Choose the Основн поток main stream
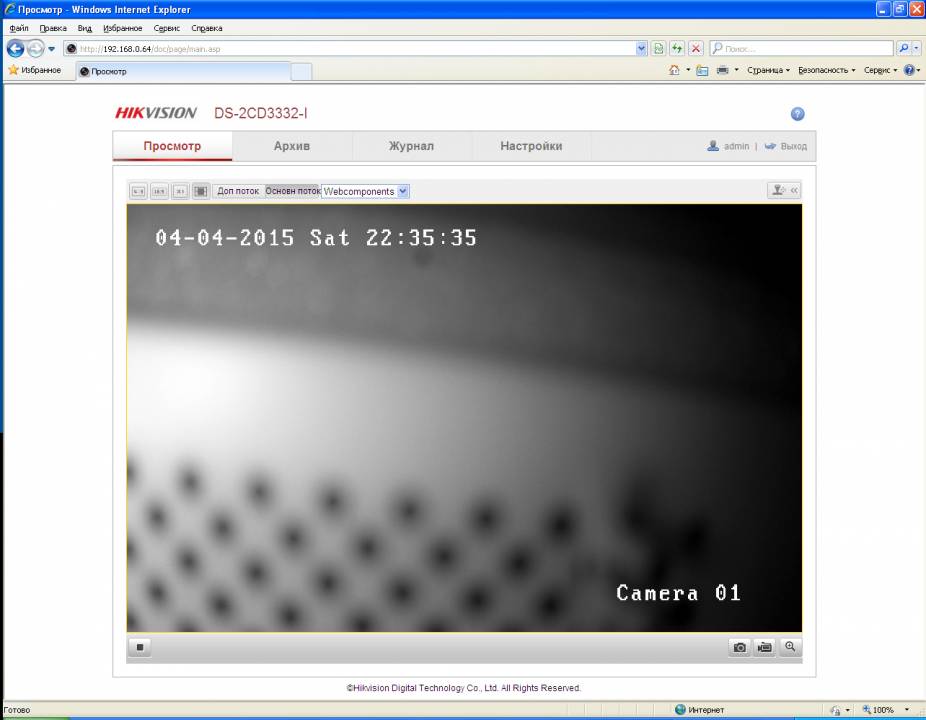 coord(292,191)
